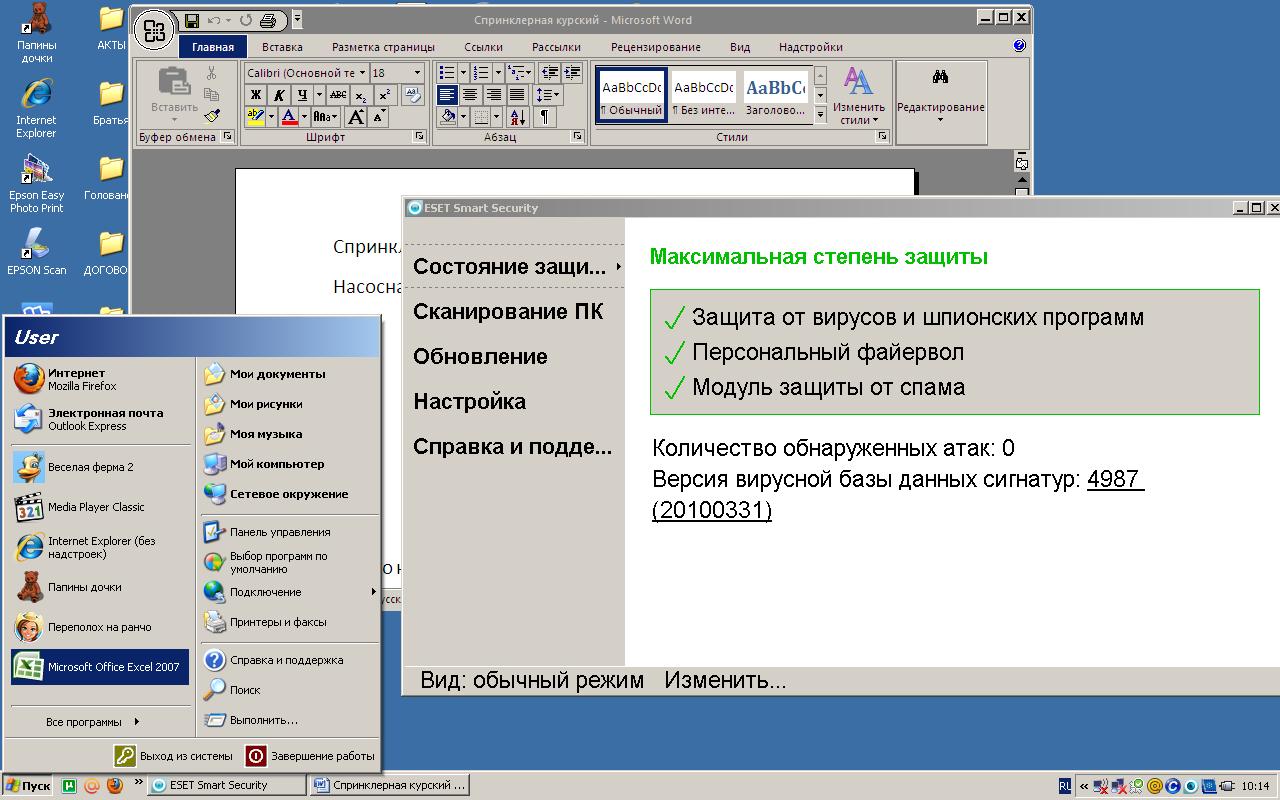Open Microsoft Office Excel 2007 from Start menu

click(100, 667)
